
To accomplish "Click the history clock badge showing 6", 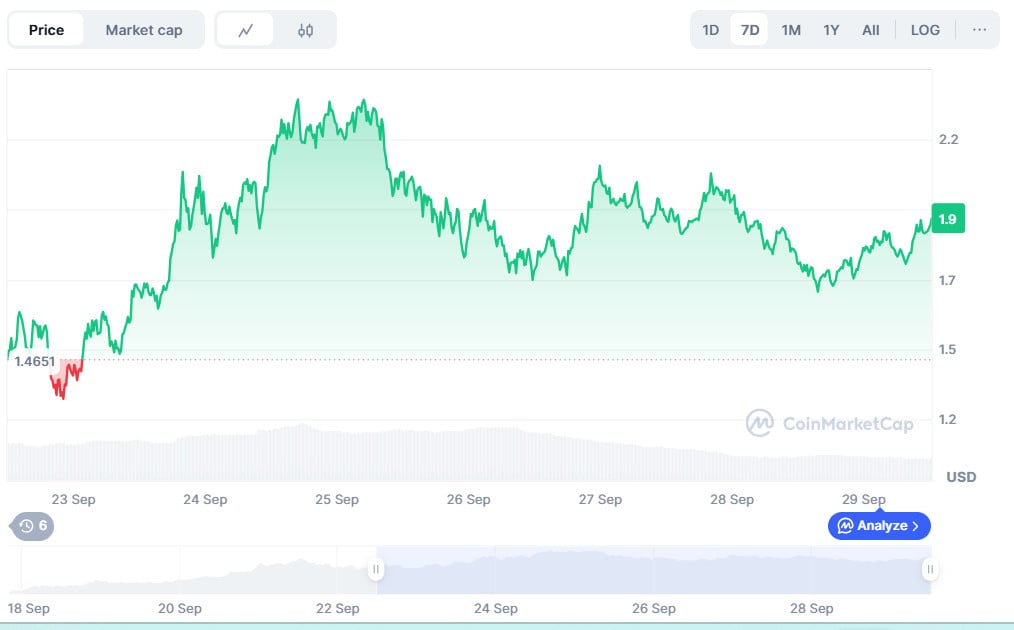I will 32,525.
